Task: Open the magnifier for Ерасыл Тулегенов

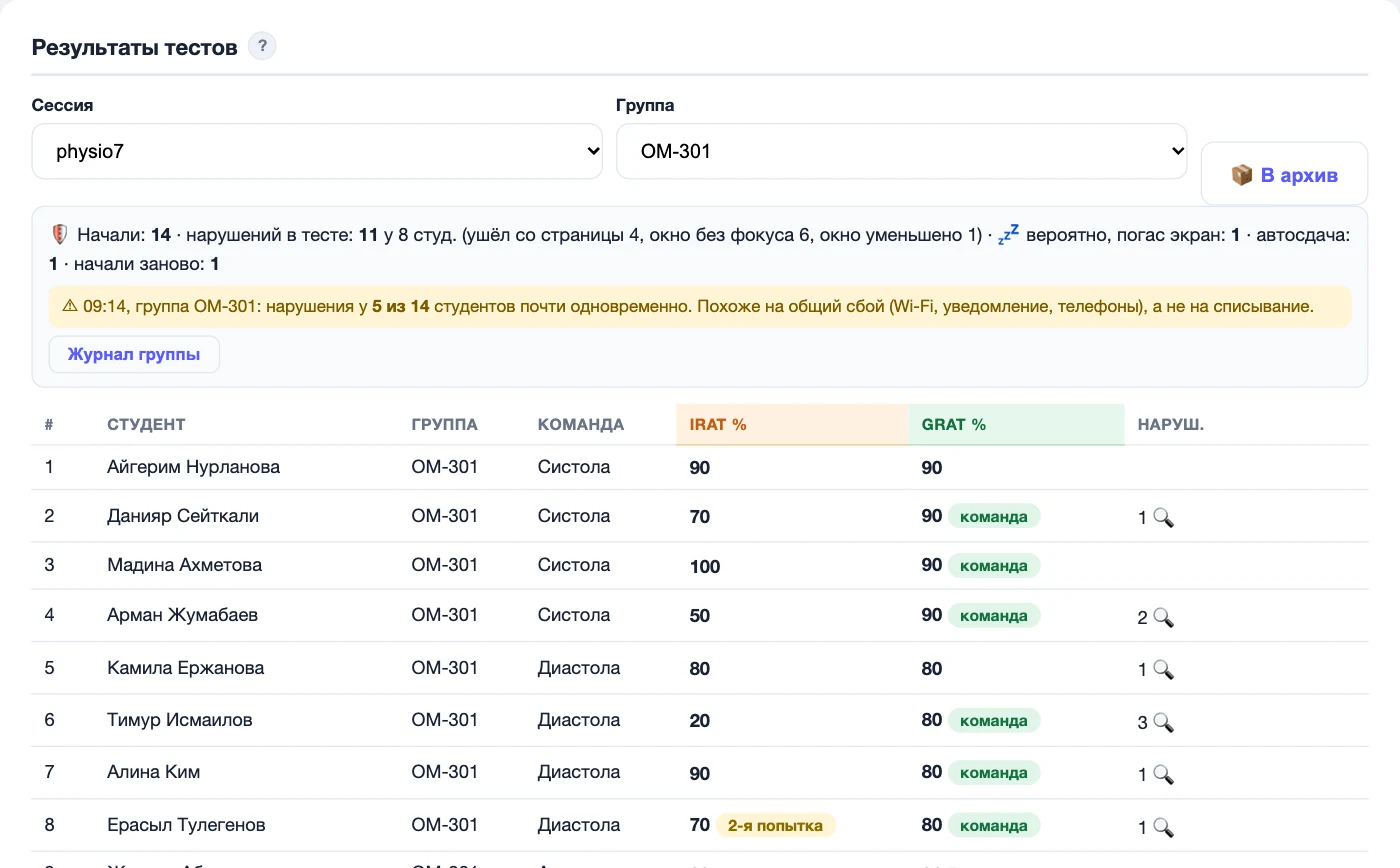Action: coord(1163,827)
